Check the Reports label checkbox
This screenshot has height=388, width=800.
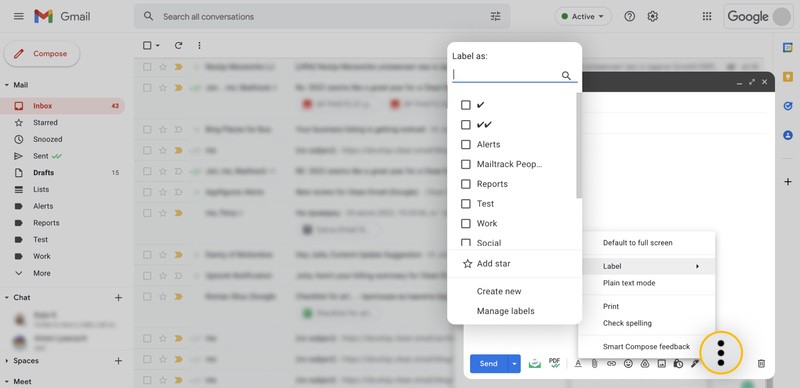pyautogui.click(x=465, y=184)
